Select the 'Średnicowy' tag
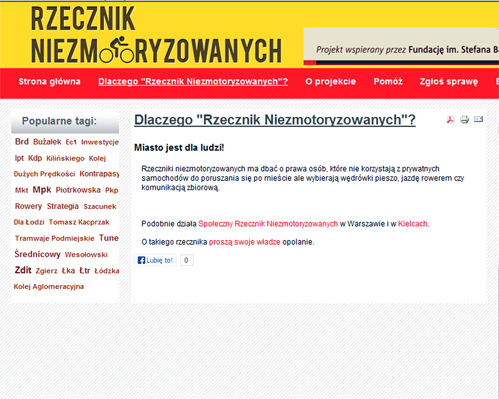The image size is (499, 399). pos(37,254)
